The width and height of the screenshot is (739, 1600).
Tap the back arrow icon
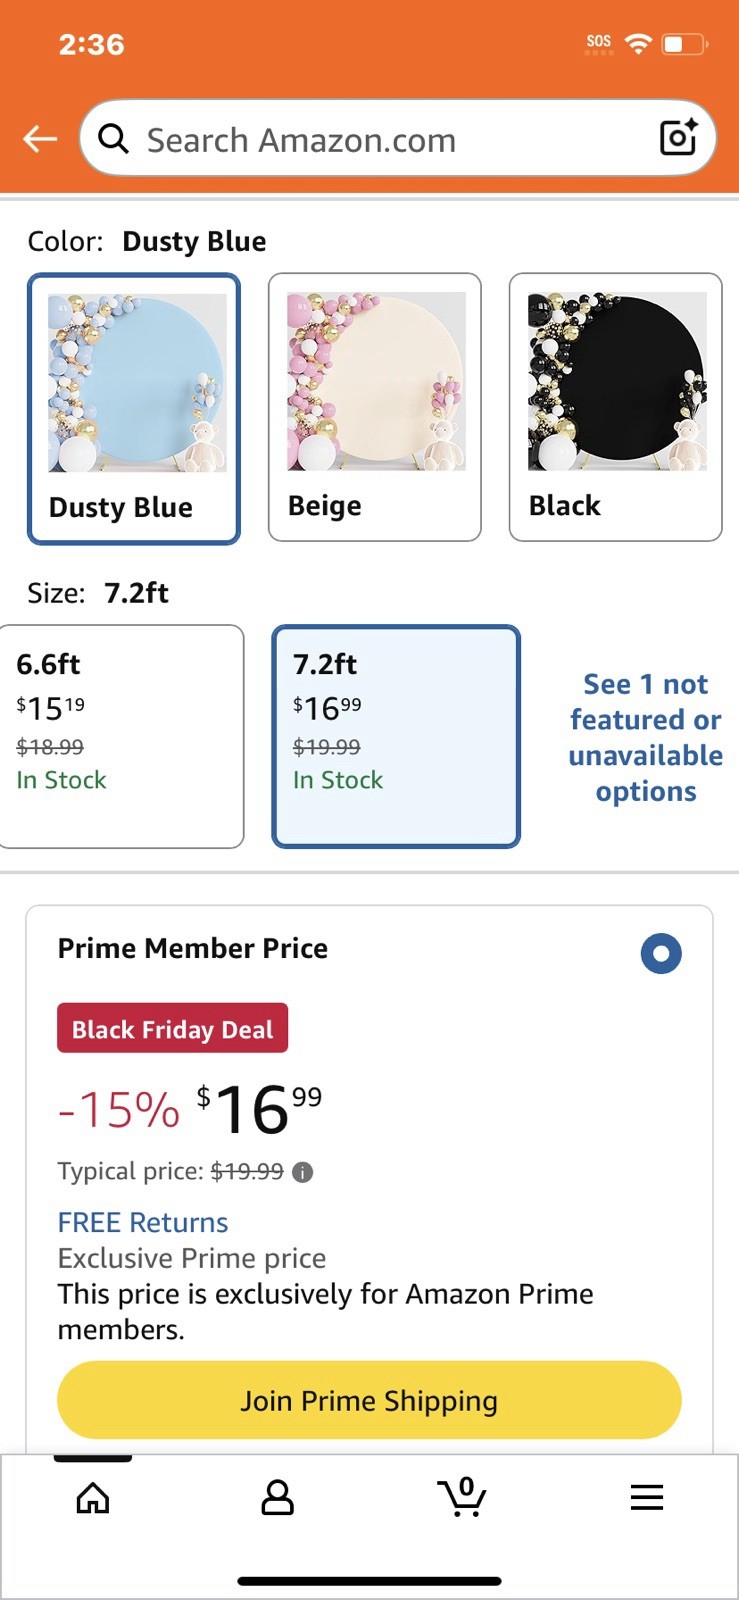click(40, 139)
